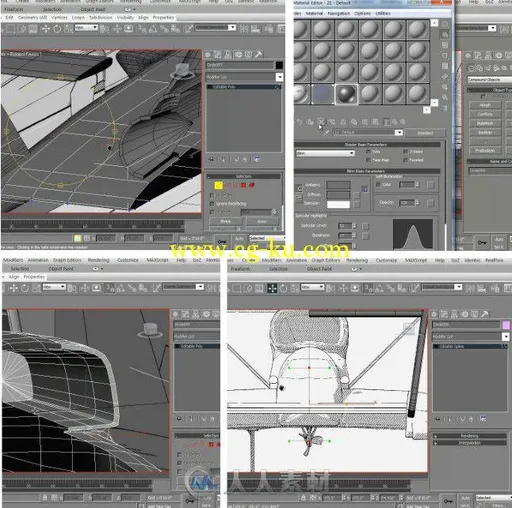512x508 pixels.
Task: Open View coordinate dropdown in wing viewport toolbar
Action: (x=86, y=27)
